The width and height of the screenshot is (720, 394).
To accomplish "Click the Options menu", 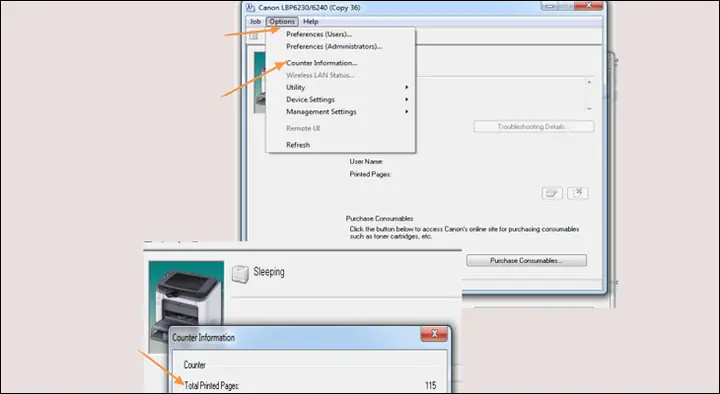I will click(282, 22).
